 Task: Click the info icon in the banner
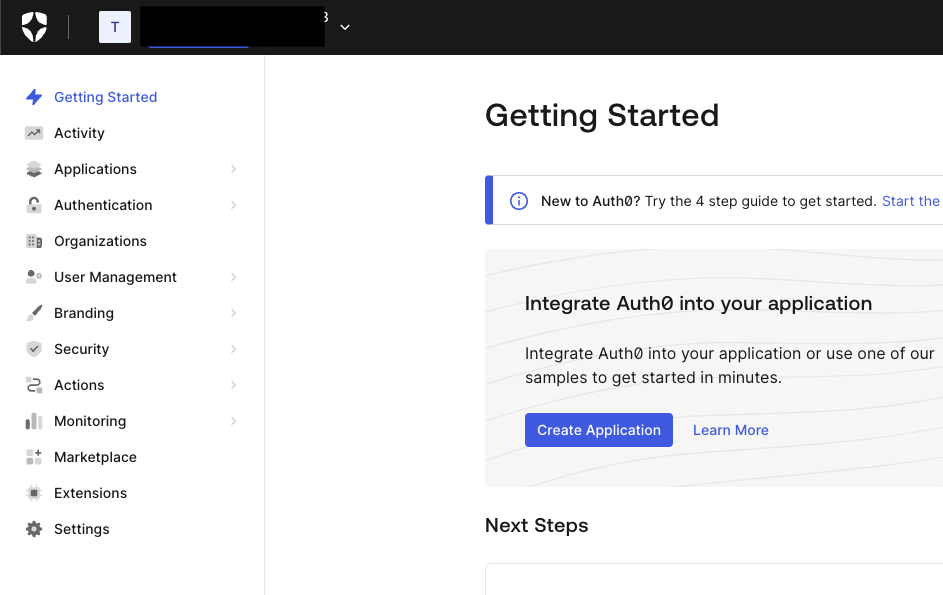[519, 201]
